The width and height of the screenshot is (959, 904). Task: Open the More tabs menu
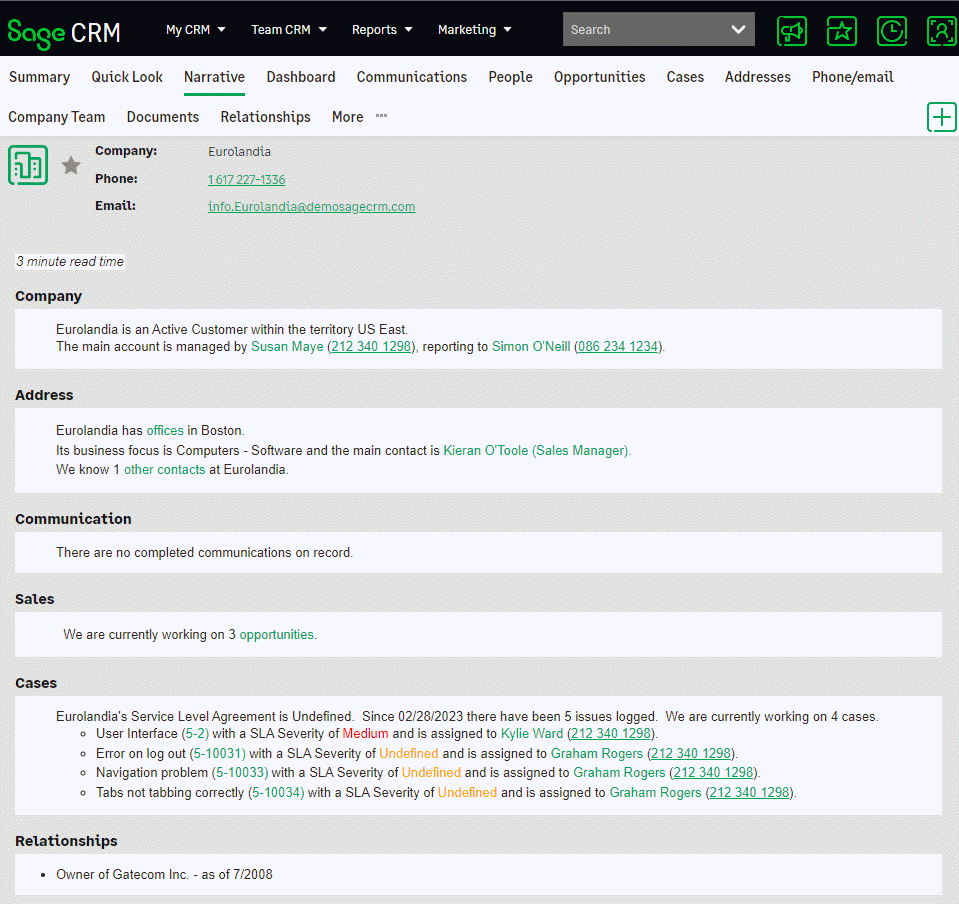[x=347, y=117]
